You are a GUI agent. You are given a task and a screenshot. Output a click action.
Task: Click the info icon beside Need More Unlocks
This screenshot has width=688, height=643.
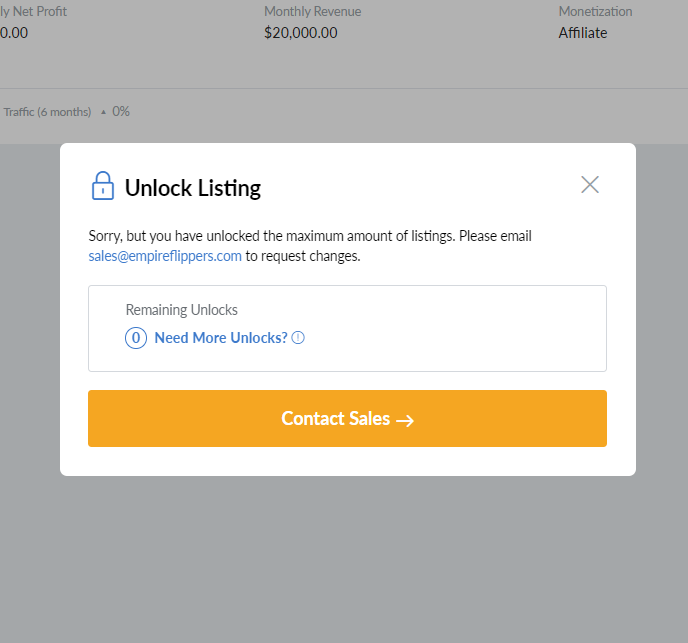coord(298,338)
